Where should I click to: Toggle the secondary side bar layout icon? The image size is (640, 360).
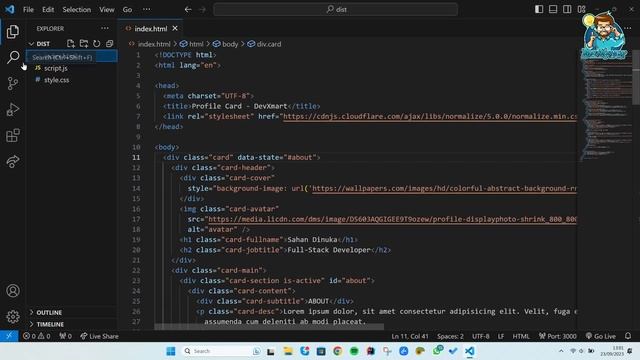pos(567,9)
